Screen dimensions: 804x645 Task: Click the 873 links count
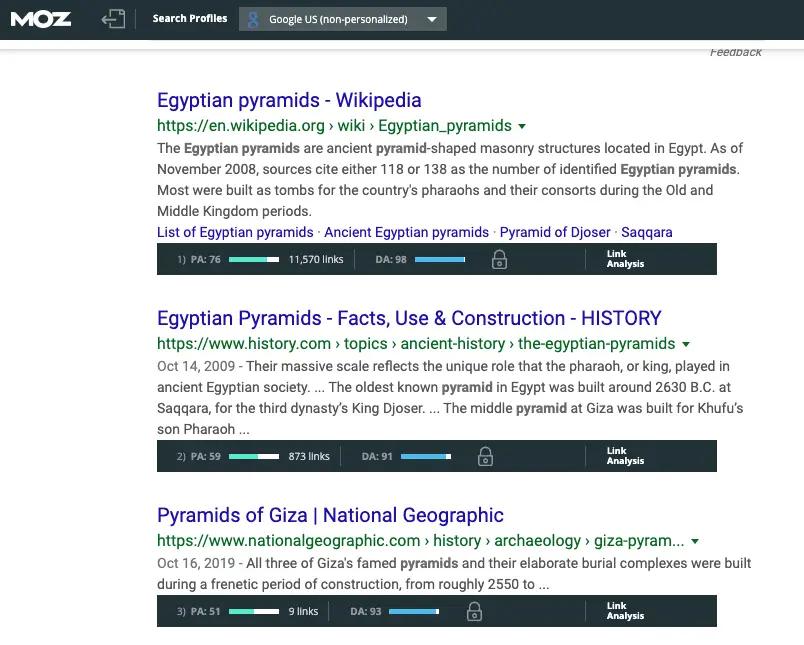click(309, 456)
